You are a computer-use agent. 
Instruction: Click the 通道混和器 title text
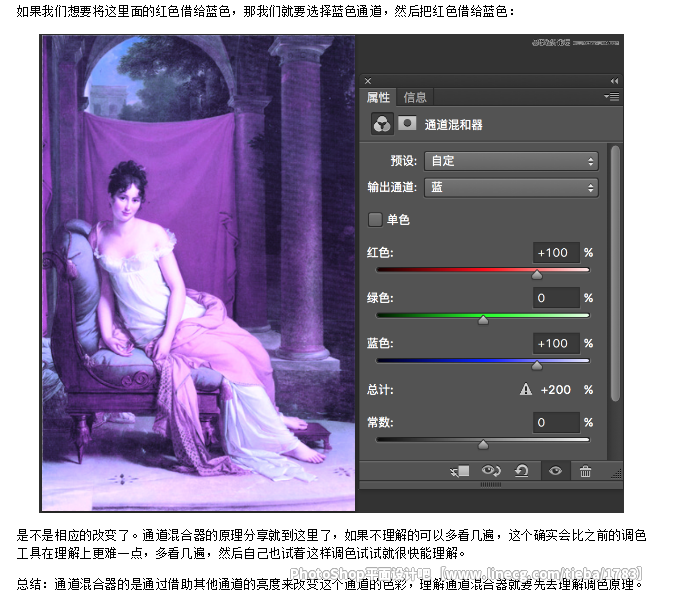tap(453, 125)
